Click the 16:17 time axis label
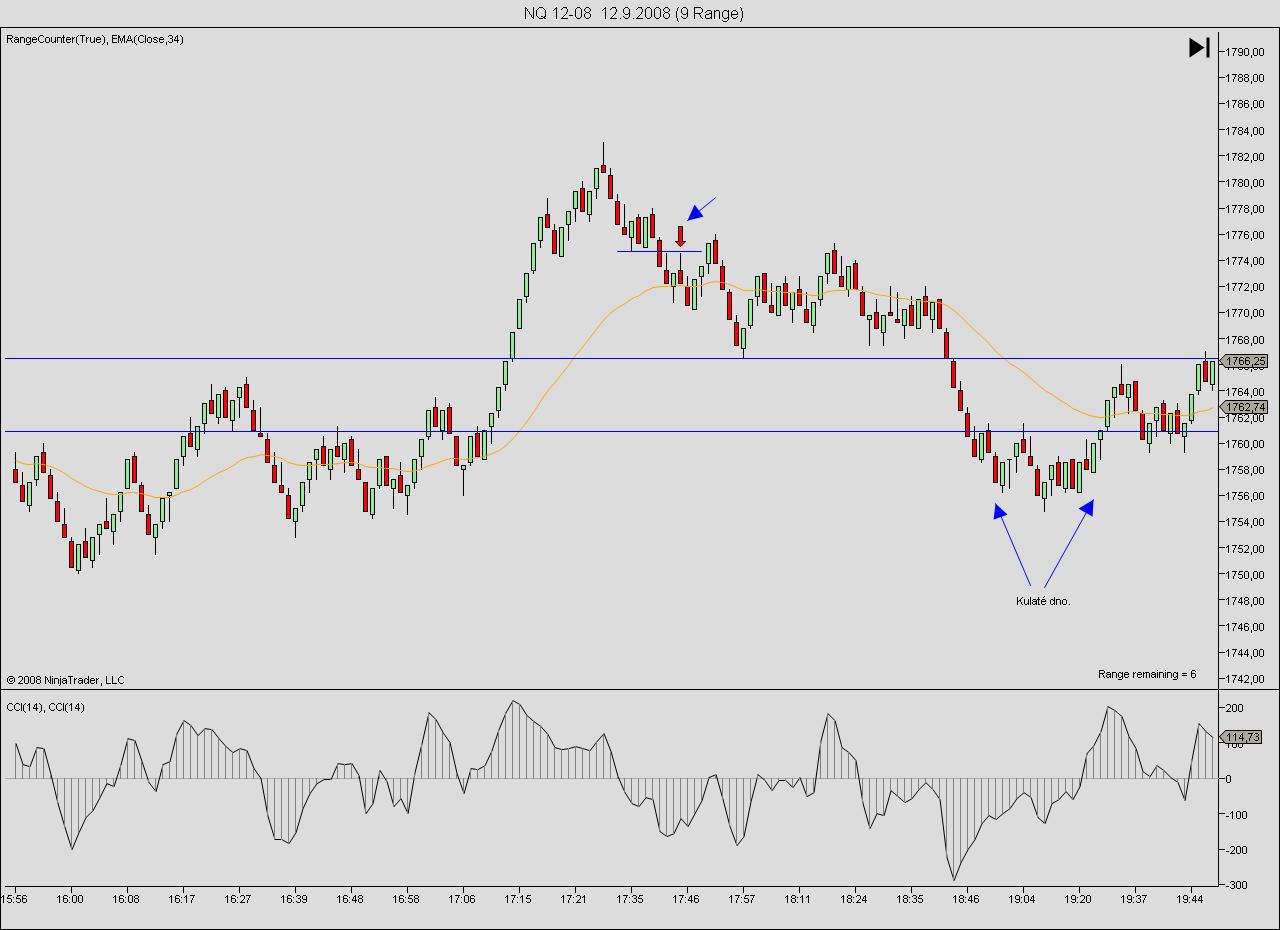This screenshot has width=1280, height=930. click(x=181, y=899)
